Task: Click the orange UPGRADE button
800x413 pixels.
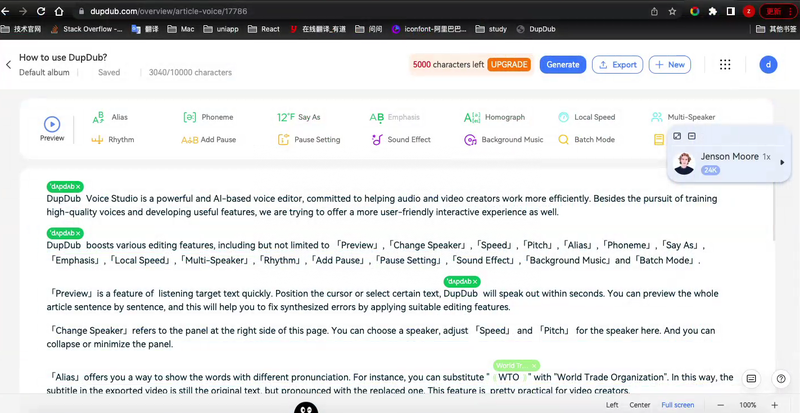Action: (509, 64)
